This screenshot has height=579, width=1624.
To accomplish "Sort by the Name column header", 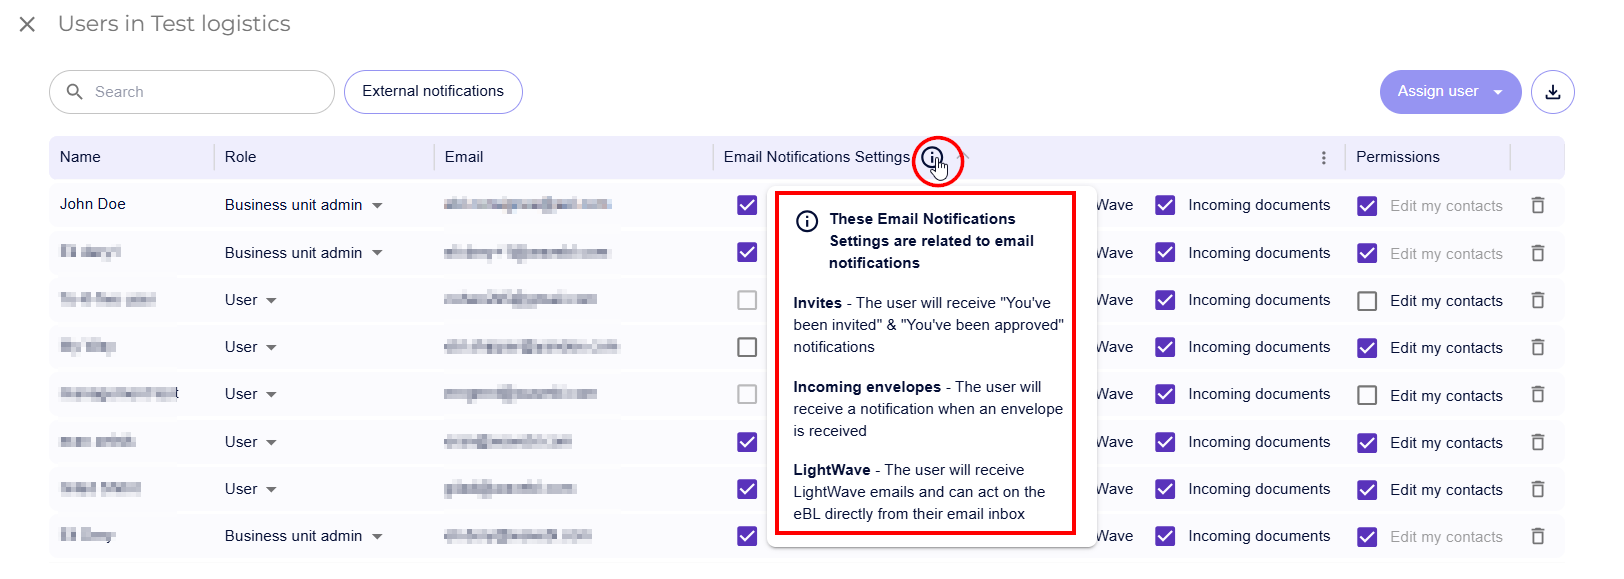I will pyautogui.click(x=80, y=157).
